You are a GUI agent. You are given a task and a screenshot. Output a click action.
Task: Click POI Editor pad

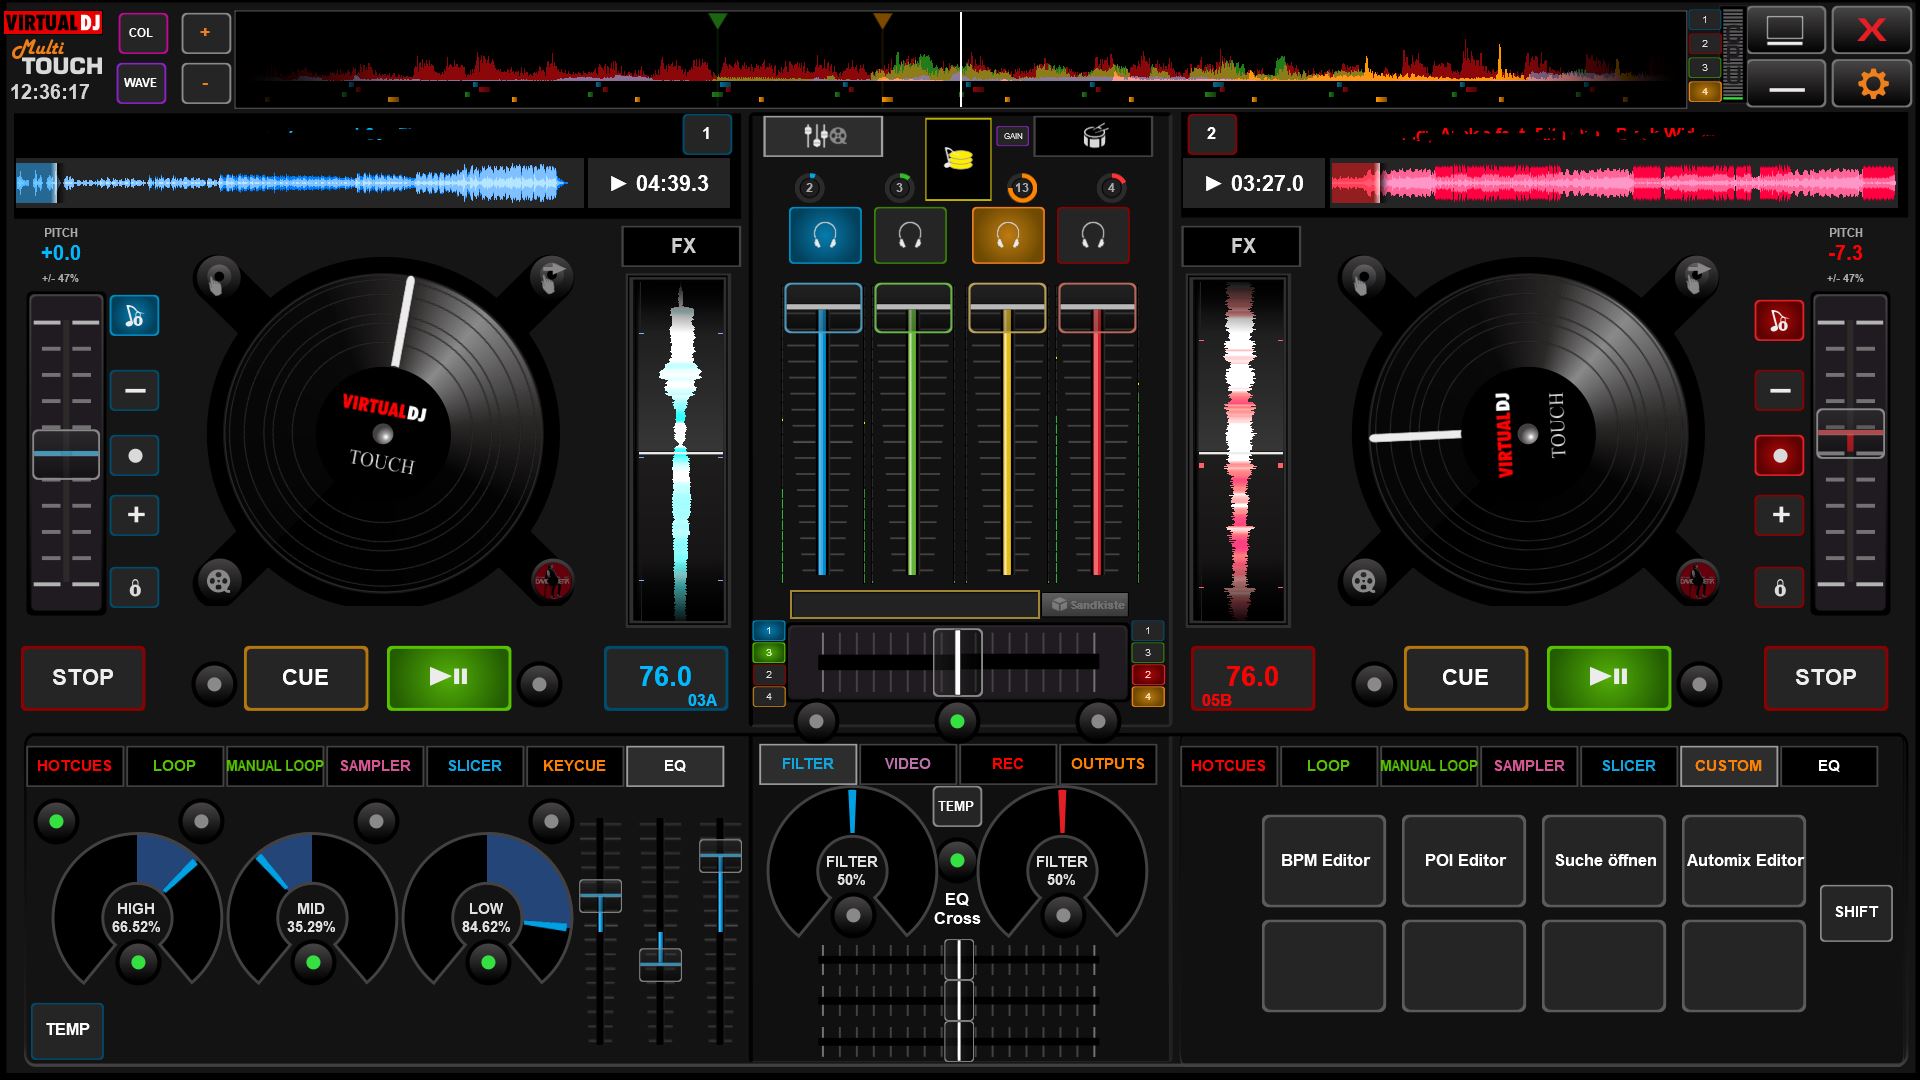tap(1464, 861)
